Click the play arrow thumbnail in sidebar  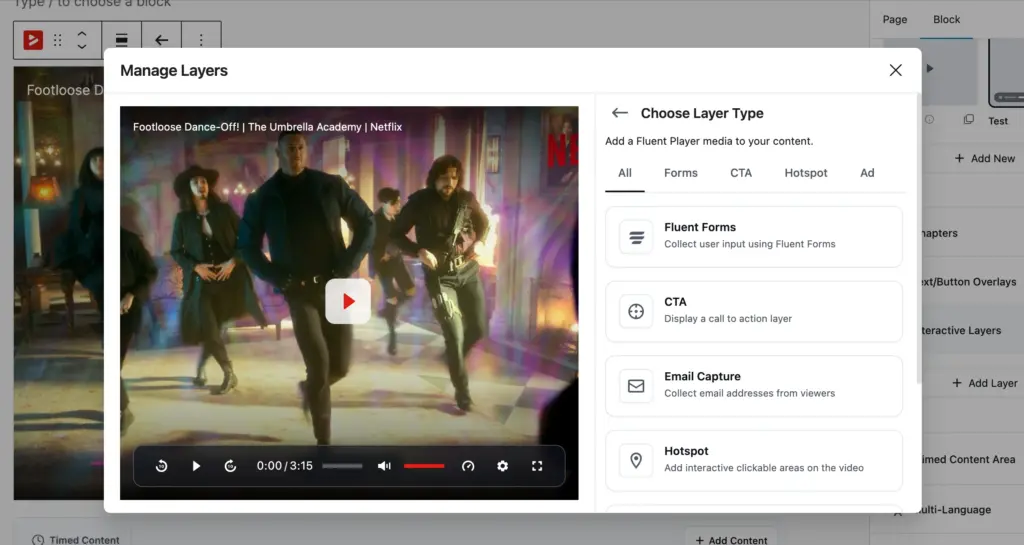point(930,69)
